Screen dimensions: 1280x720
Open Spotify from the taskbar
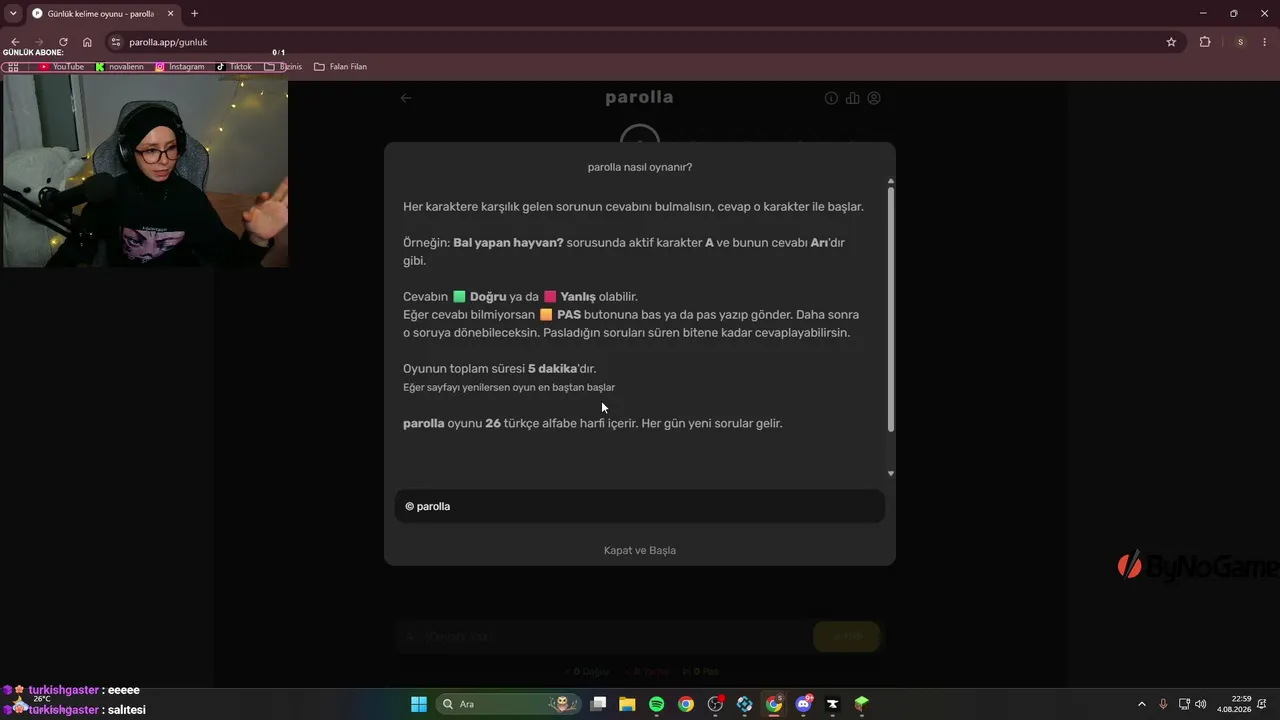[x=657, y=704]
